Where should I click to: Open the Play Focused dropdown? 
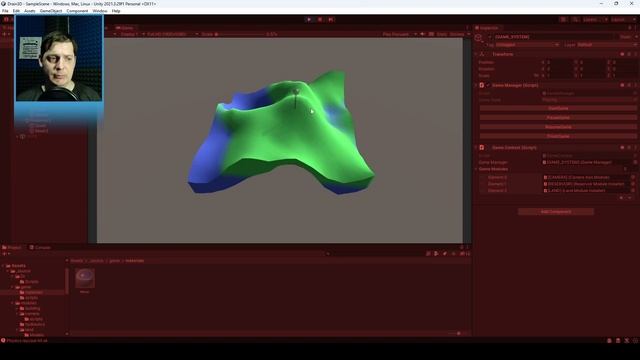tap(399, 34)
